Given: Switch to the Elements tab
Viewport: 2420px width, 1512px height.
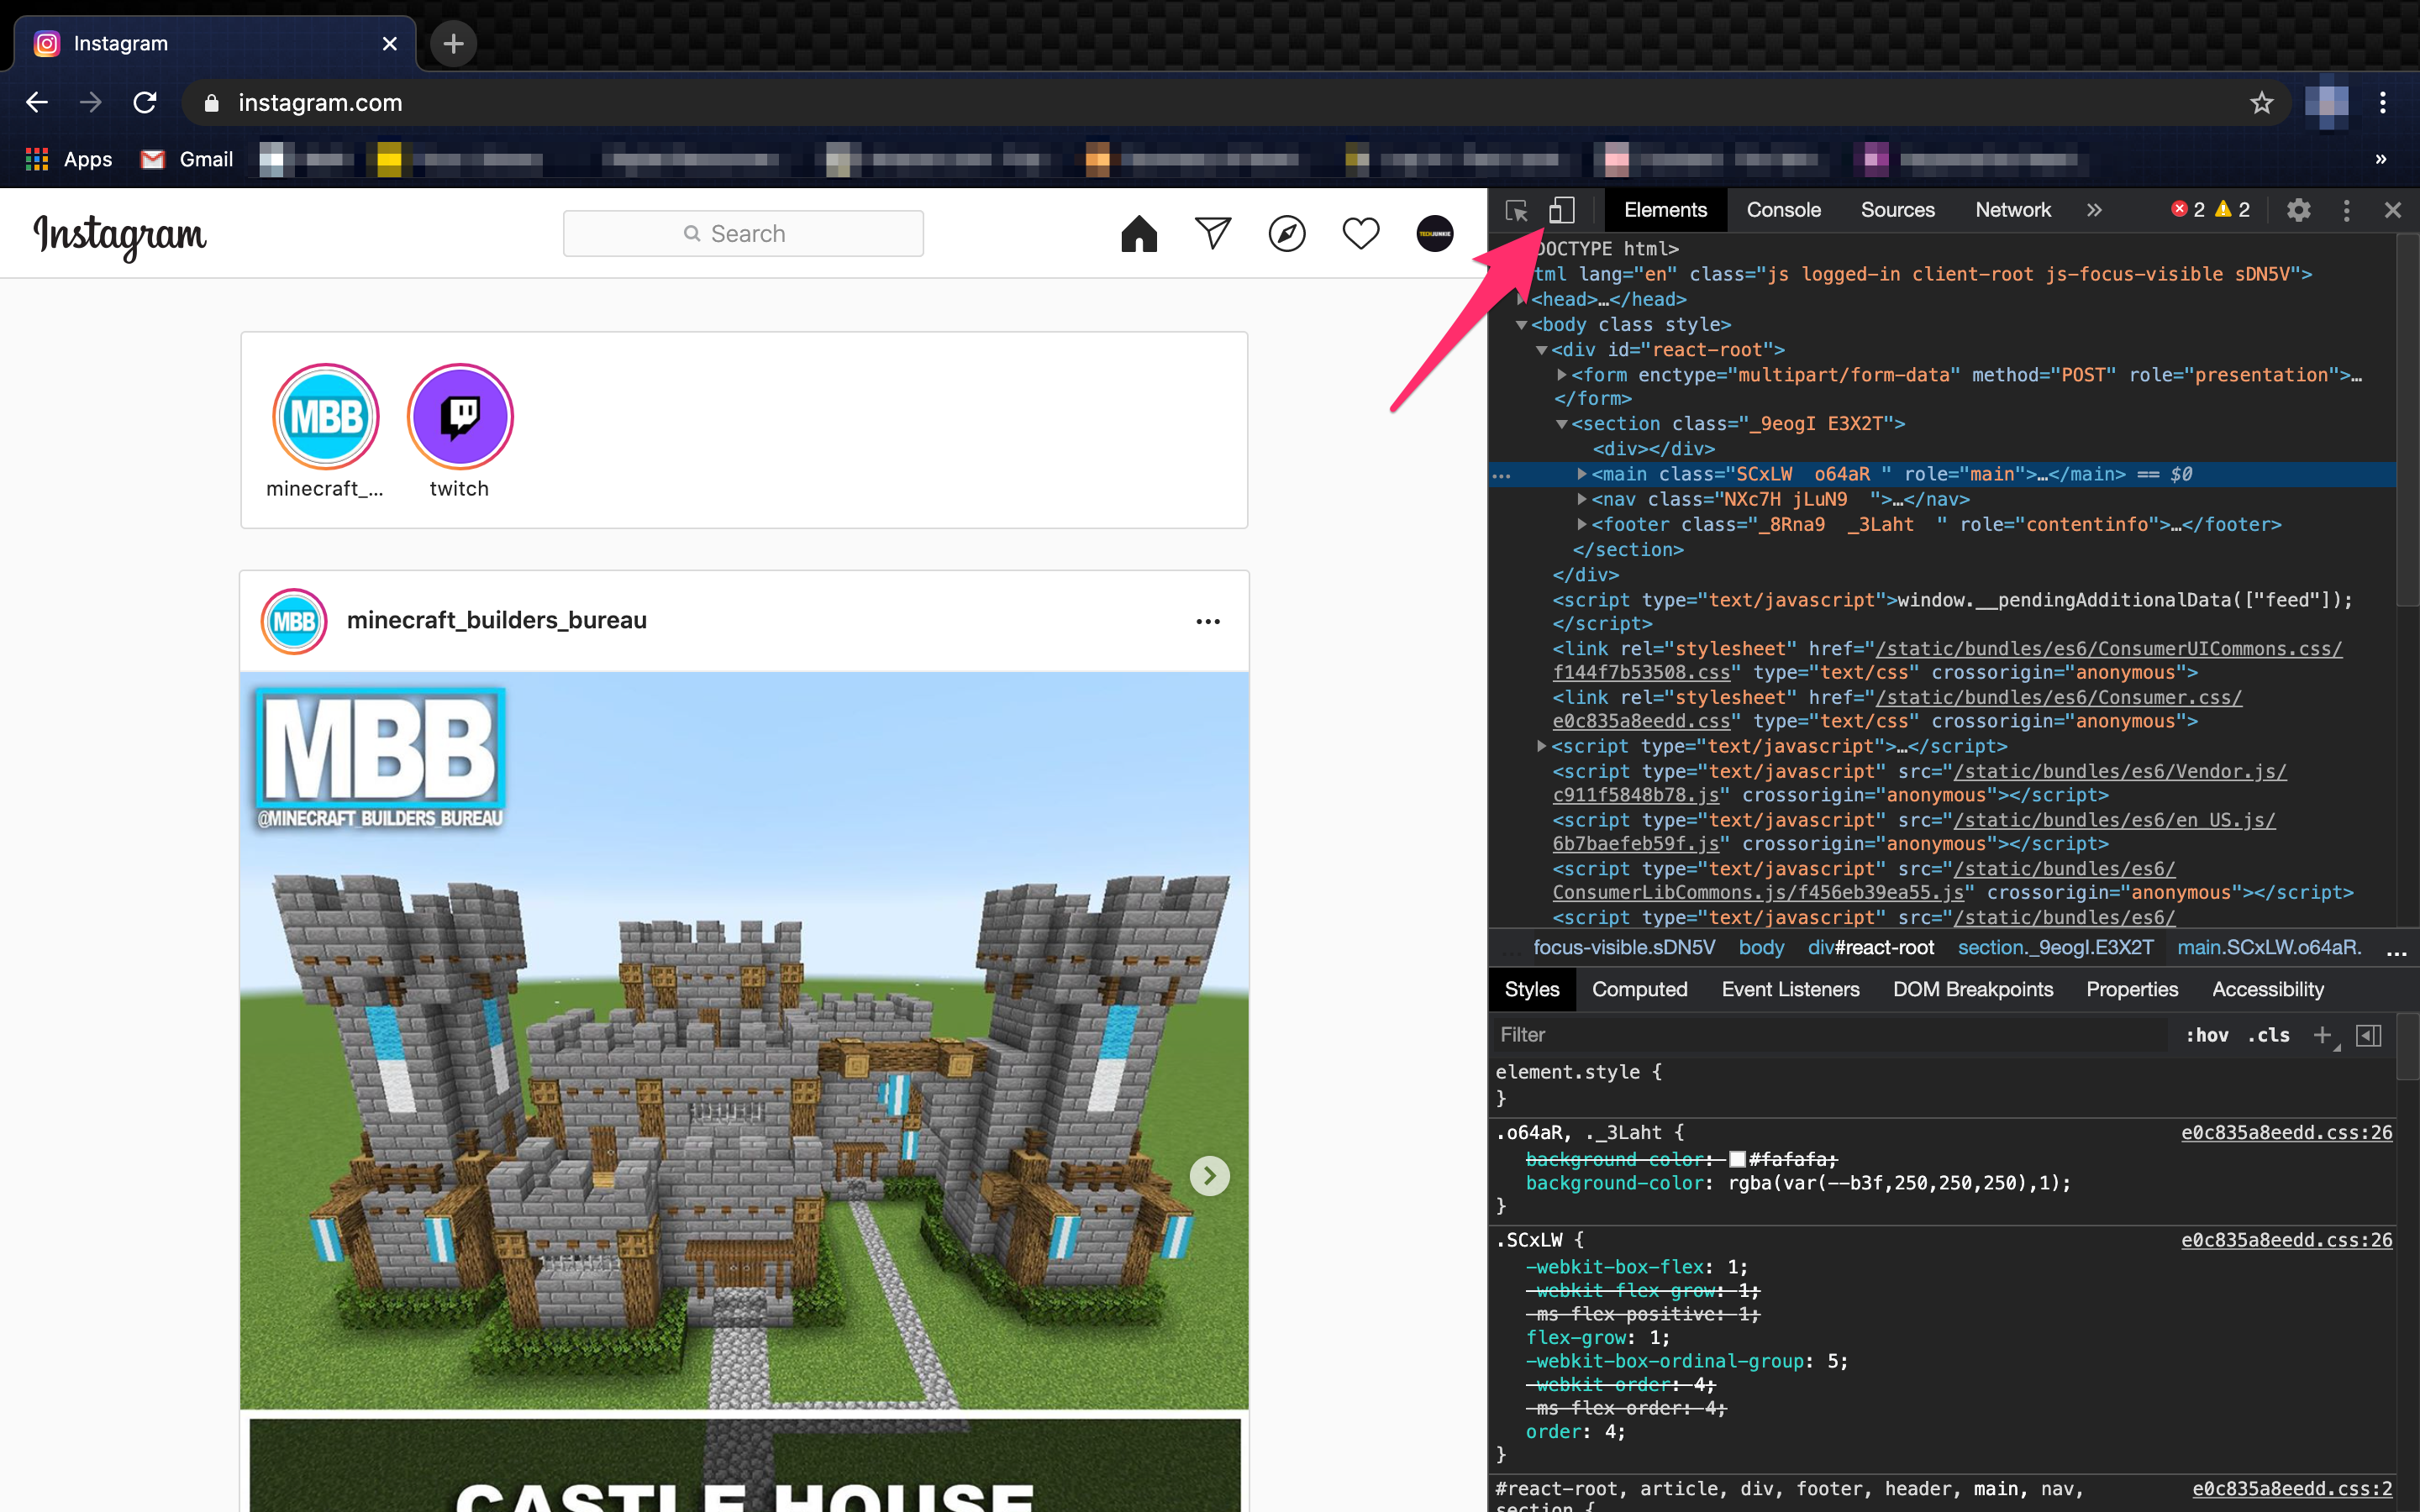Looking at the screenshot, I should point(1665,210).
